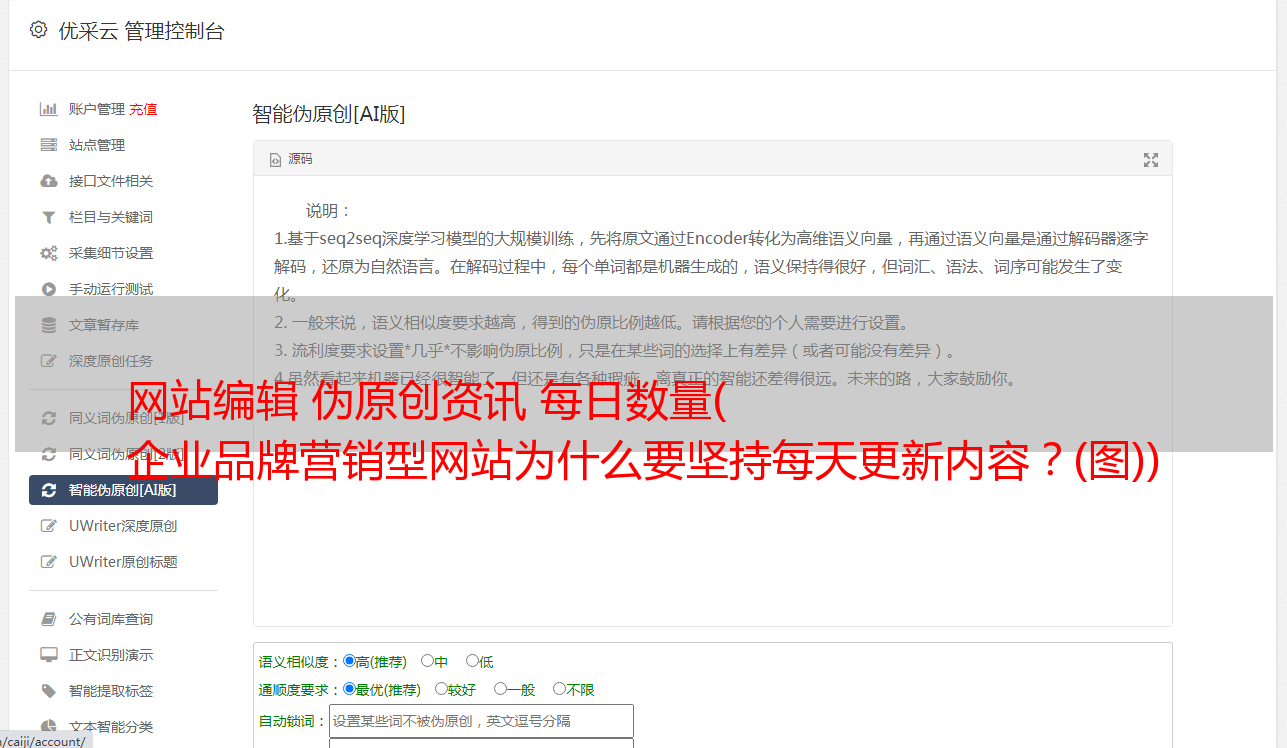Select 中 for 语义相似度
The width and height of the screenshot is (1287, 748).
click(427, 661)
